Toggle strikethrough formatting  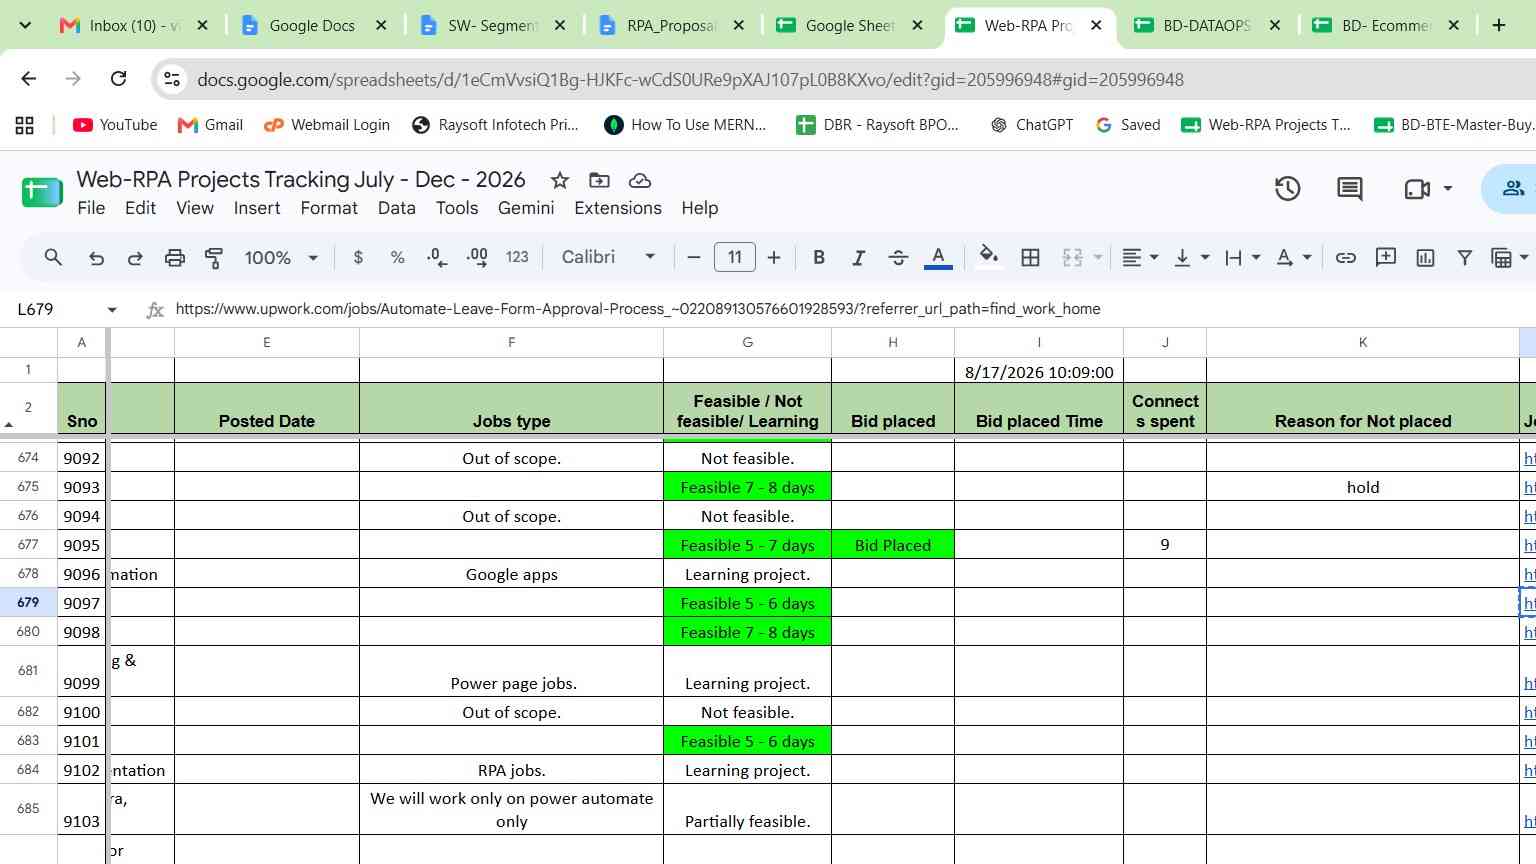(898, 257)
